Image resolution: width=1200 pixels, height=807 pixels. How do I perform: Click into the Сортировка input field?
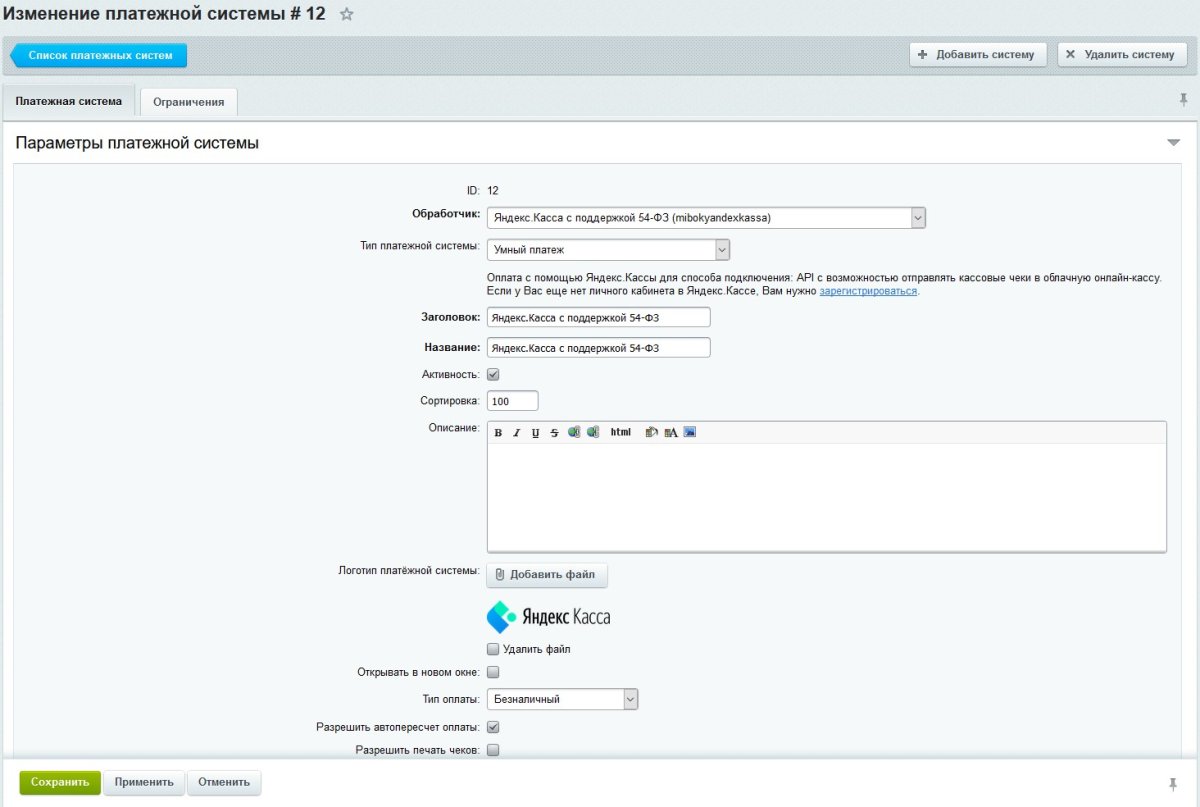tap(512, 401)
